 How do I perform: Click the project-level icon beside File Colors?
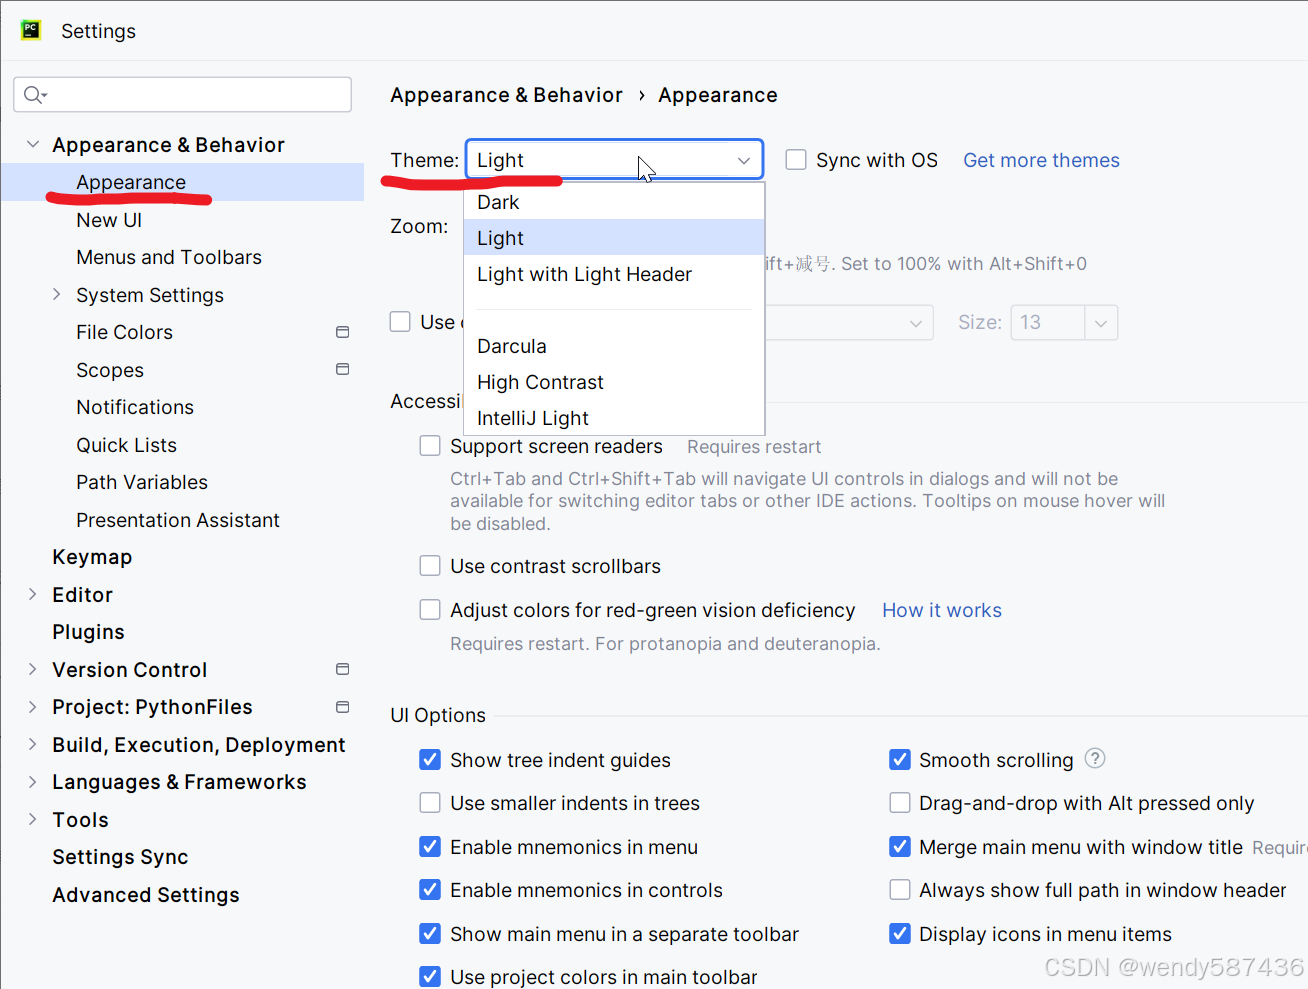click(x=343, y=332)
